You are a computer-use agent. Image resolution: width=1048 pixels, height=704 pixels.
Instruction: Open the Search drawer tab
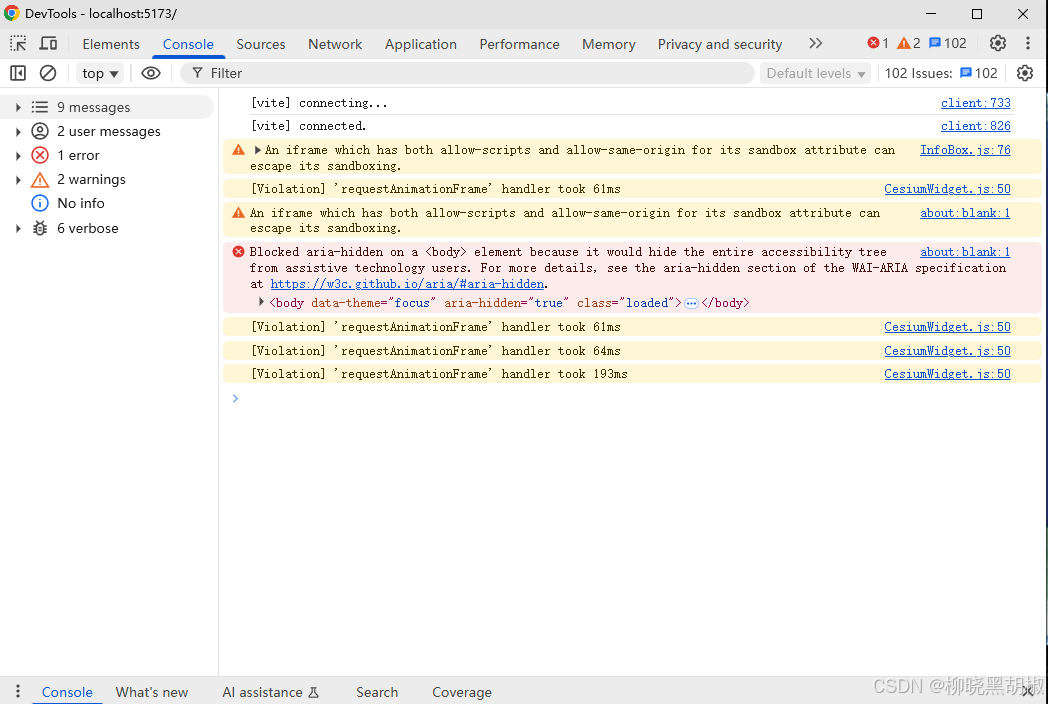(x=377, y=692)
